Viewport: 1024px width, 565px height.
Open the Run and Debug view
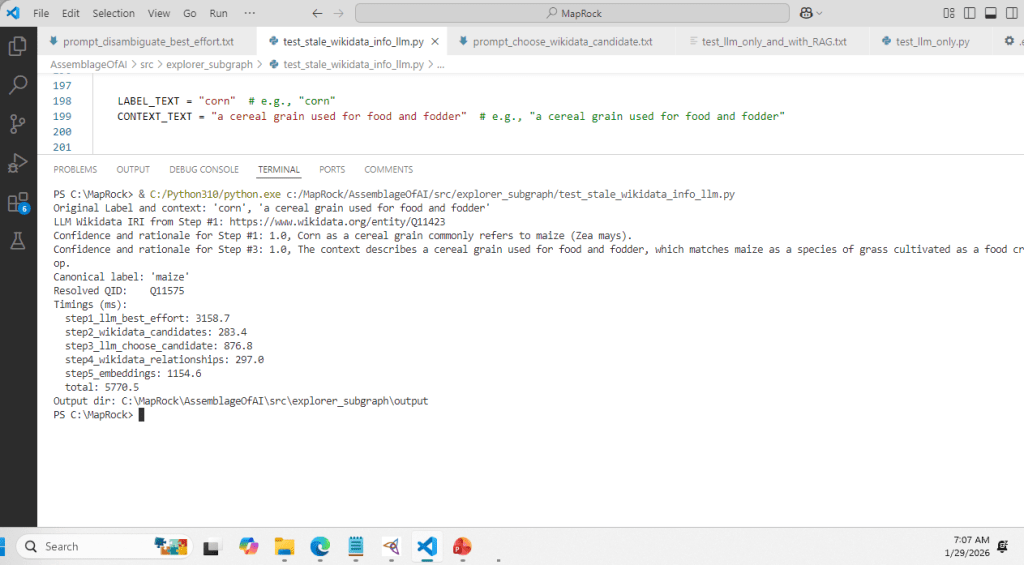coord(17,163)
